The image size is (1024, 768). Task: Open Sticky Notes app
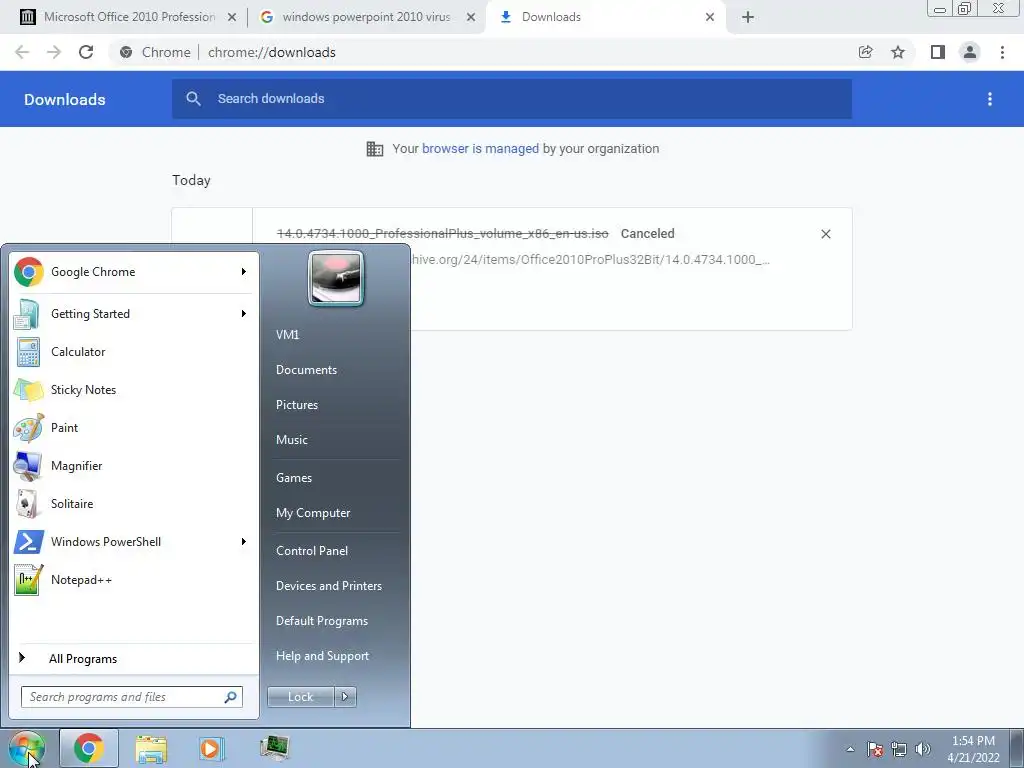pyautogui.click(x=134, y=390)
